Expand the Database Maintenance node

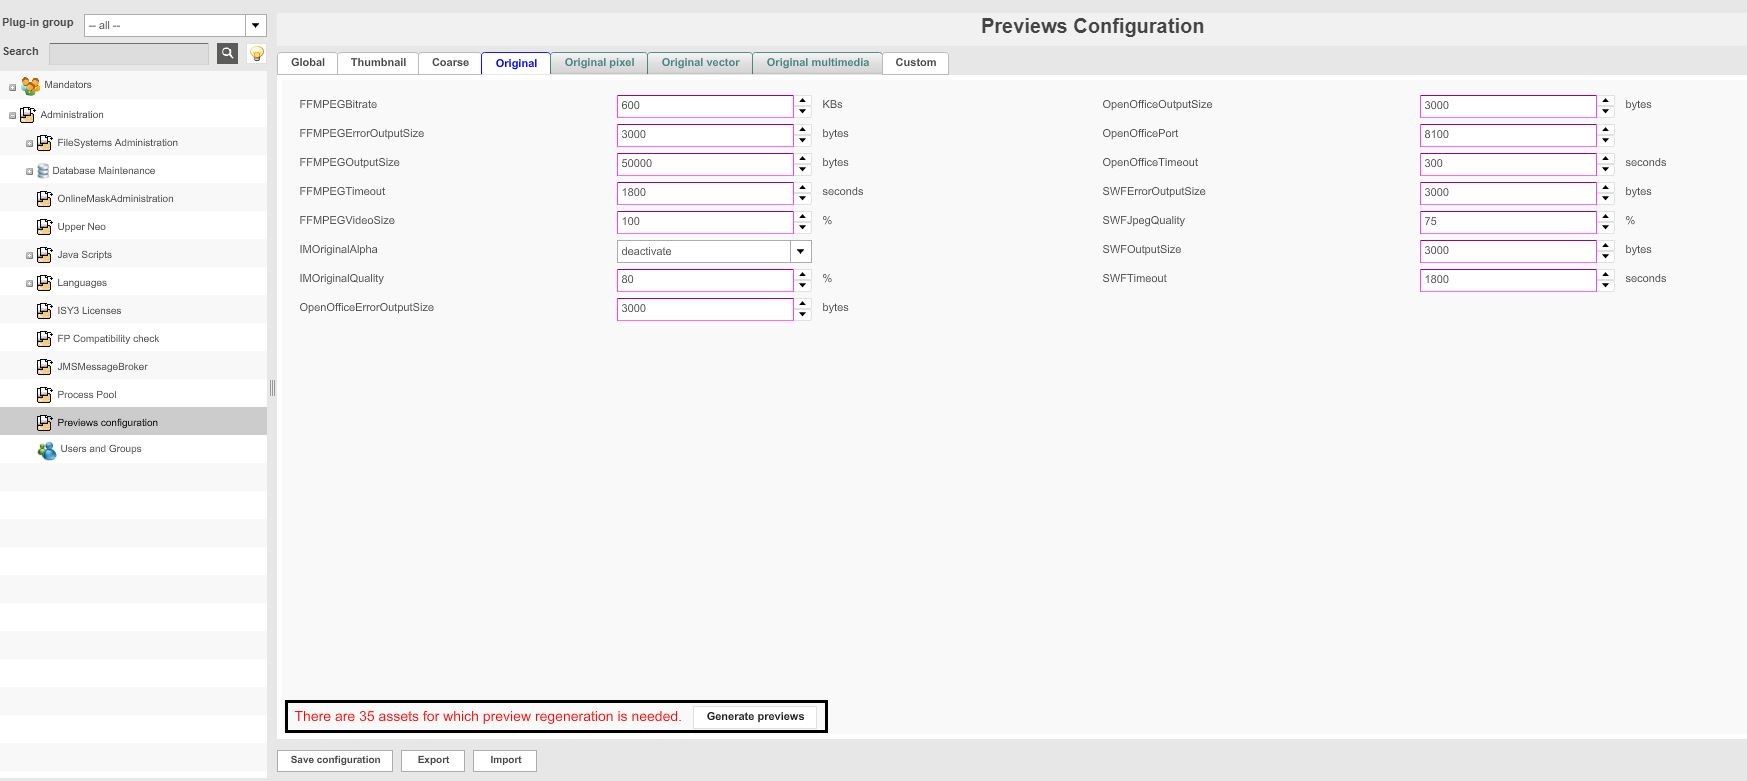click(29, 172)
